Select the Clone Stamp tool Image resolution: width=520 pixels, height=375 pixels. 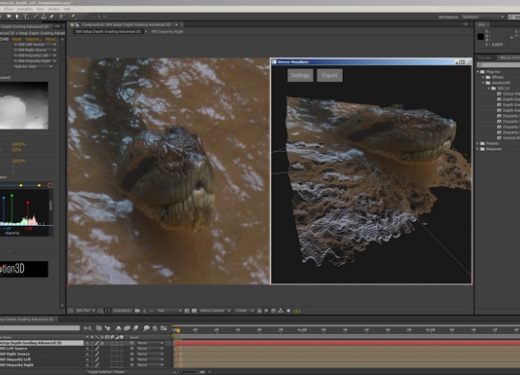(43, 16)
